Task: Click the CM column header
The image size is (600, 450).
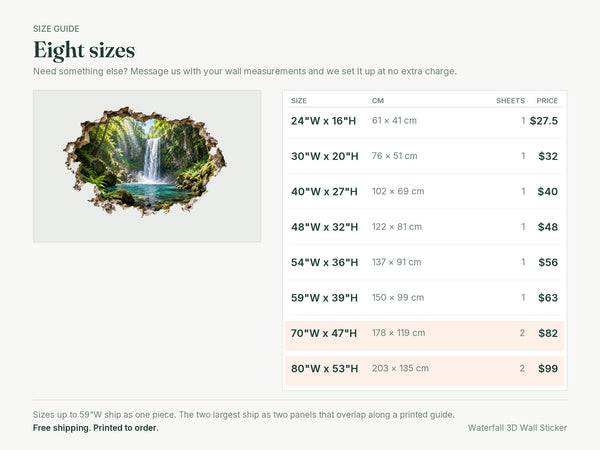Action: 378,101
